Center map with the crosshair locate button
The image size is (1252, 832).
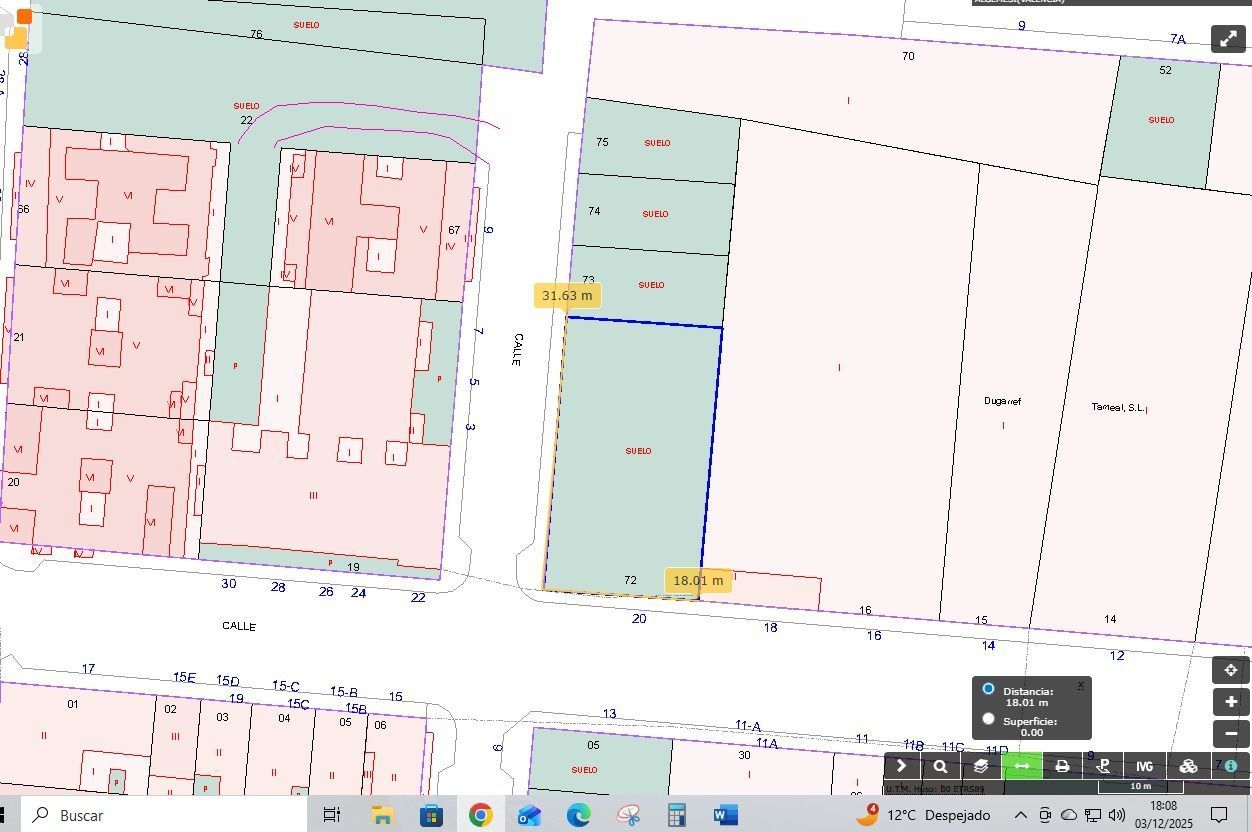coord(1231,670)
